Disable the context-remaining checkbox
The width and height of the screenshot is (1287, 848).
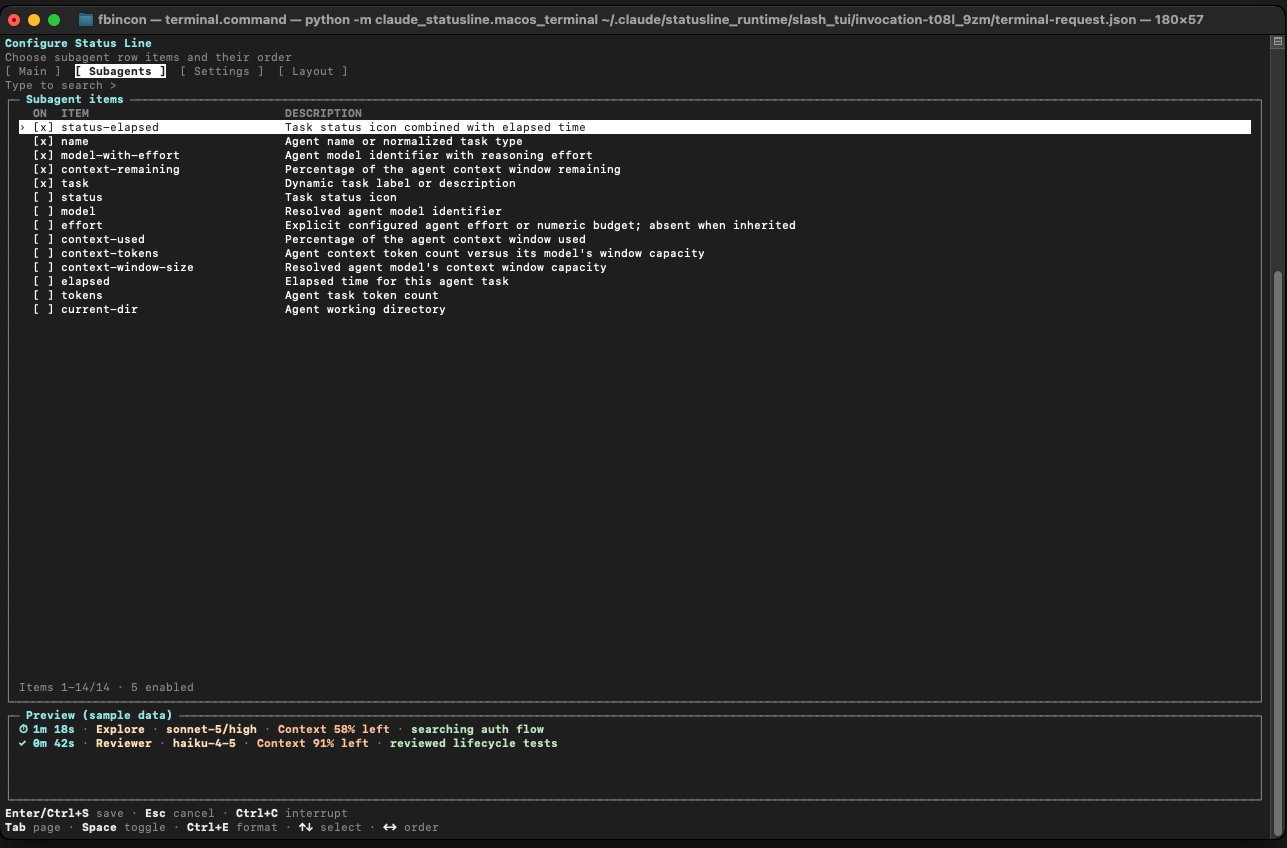pos(44,170)
